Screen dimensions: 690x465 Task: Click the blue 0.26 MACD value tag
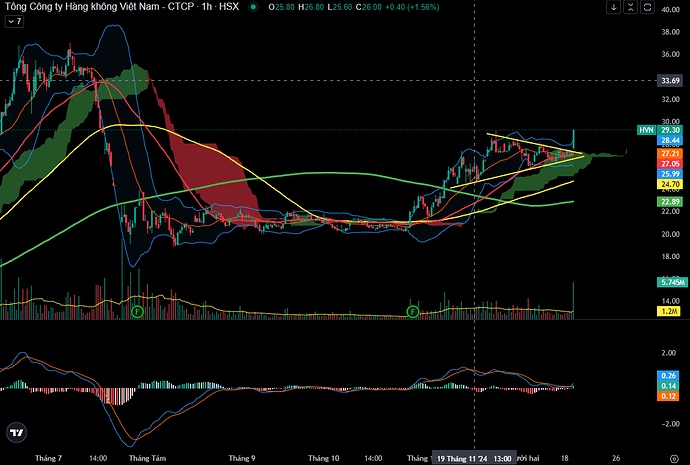coord(668,376)
